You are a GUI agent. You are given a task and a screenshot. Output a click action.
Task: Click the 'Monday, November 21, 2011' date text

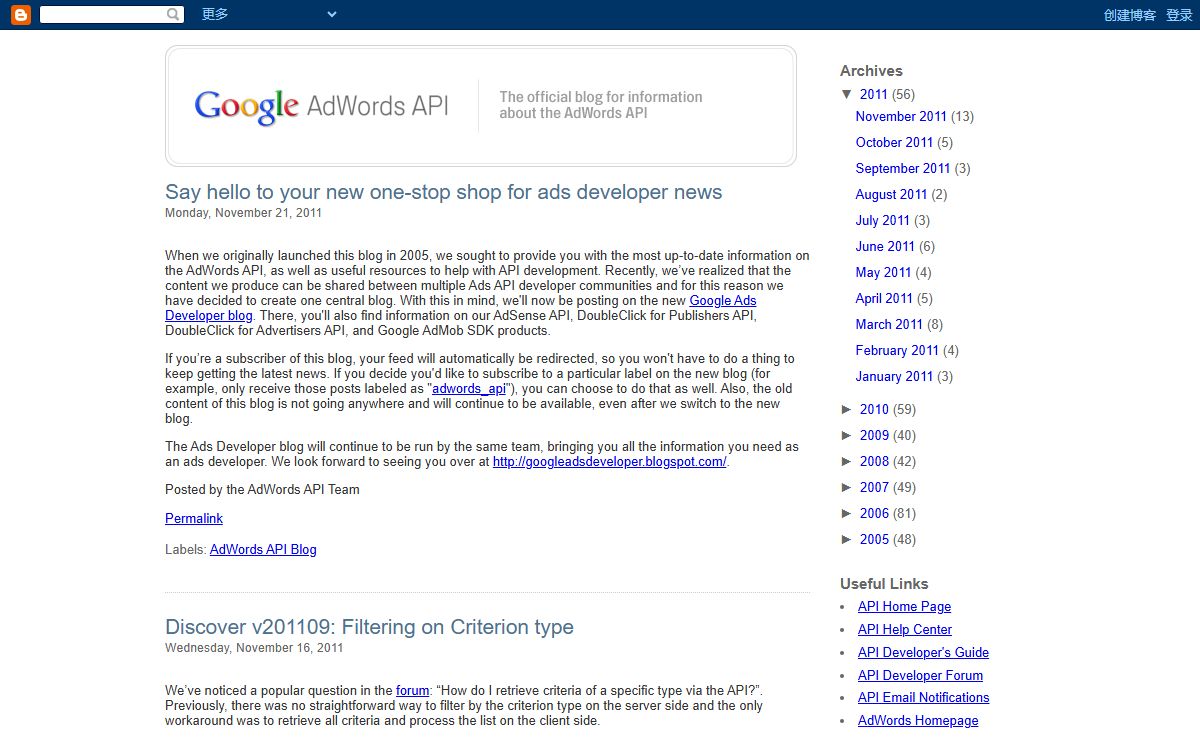click(244, 213)
